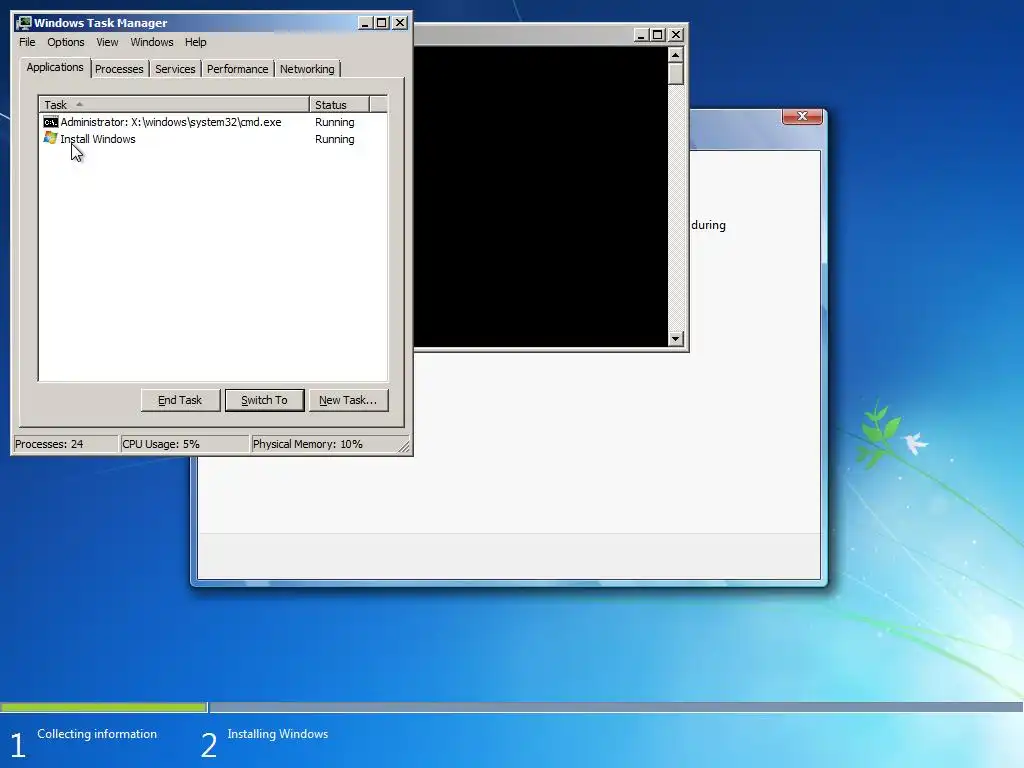Close the command prompt window

[676, 35]
